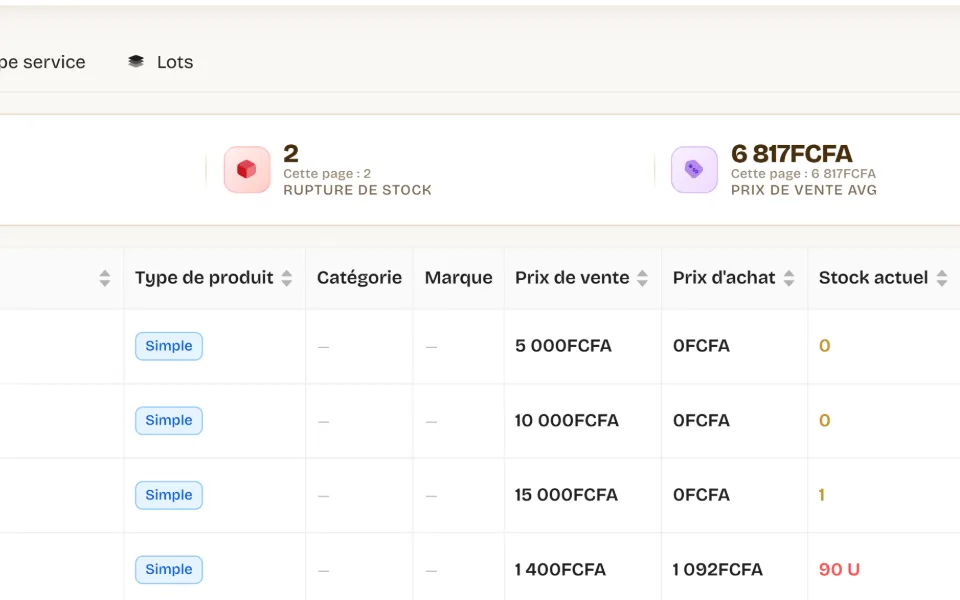
Task: Click the sort arrows left of Type de produit
Action: click(105, 278)
